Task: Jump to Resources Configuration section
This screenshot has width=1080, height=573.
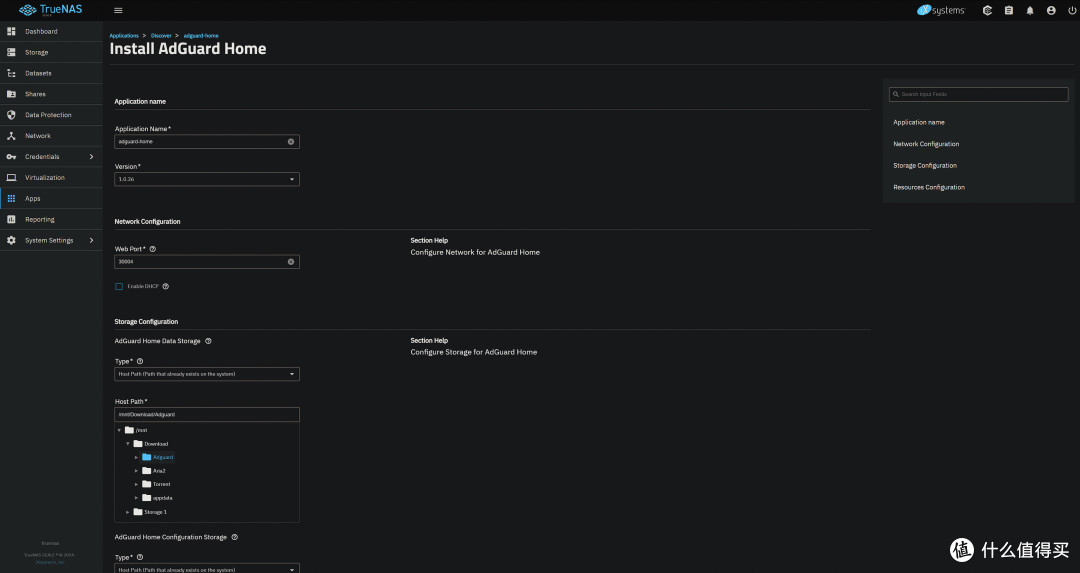Action: coord(928,187)
